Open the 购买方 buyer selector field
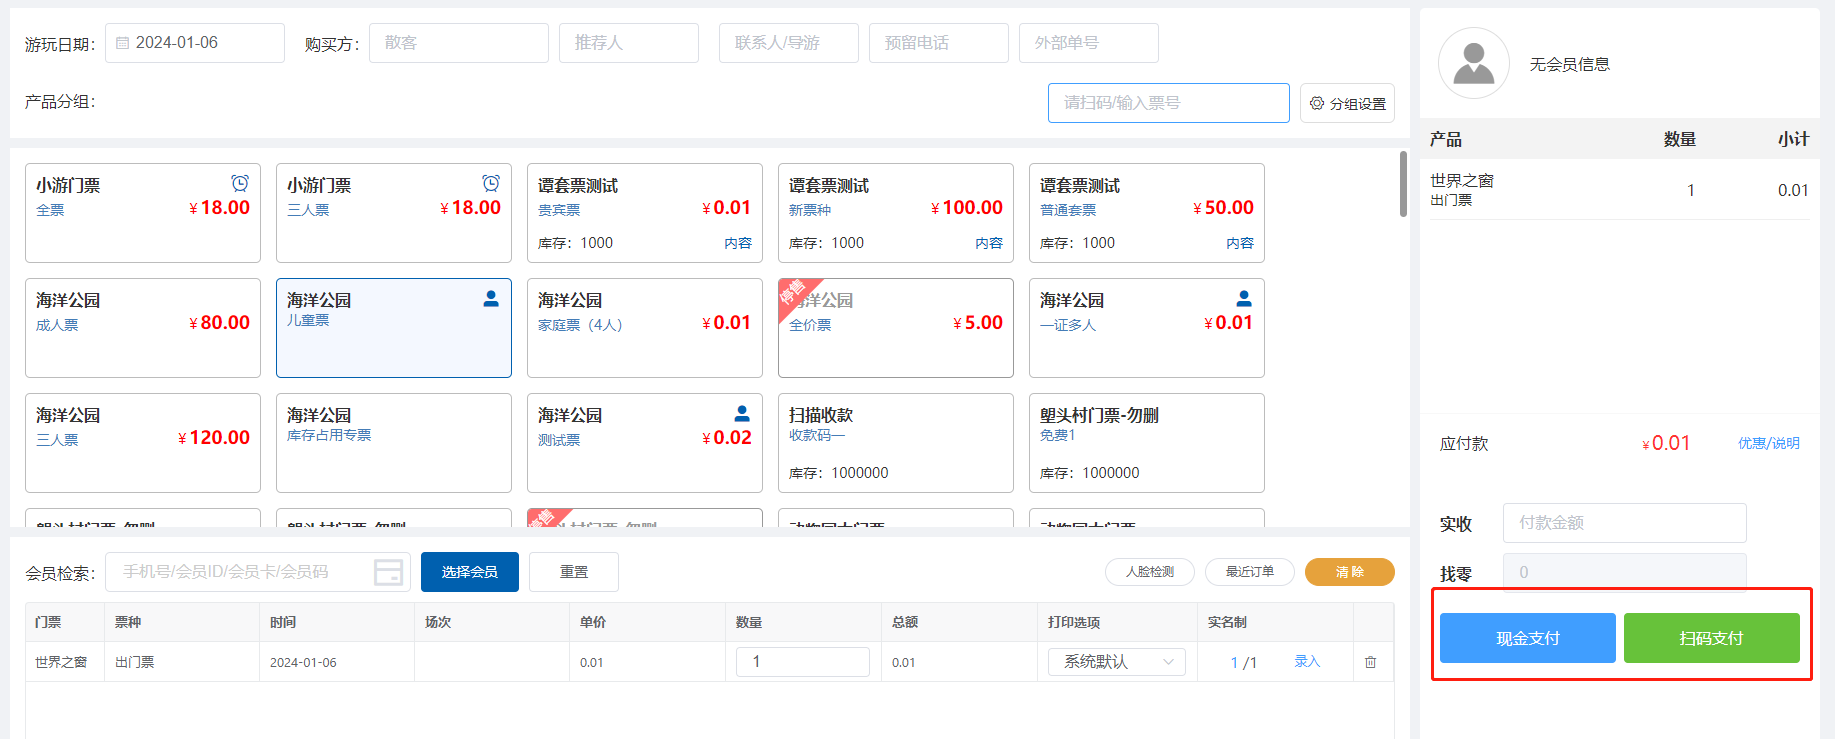The width and height of the screenshot is (1835, 739). [x=458, y=43]
